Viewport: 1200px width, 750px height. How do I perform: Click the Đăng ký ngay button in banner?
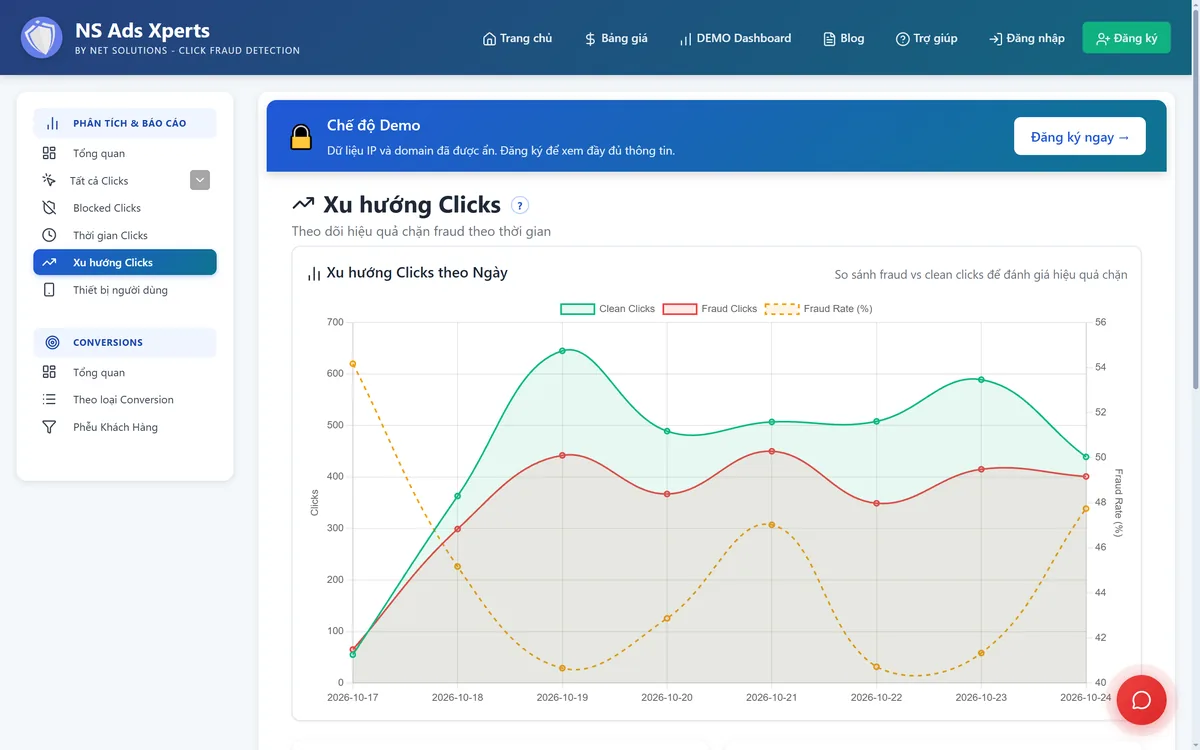[x=1080, y=136]
